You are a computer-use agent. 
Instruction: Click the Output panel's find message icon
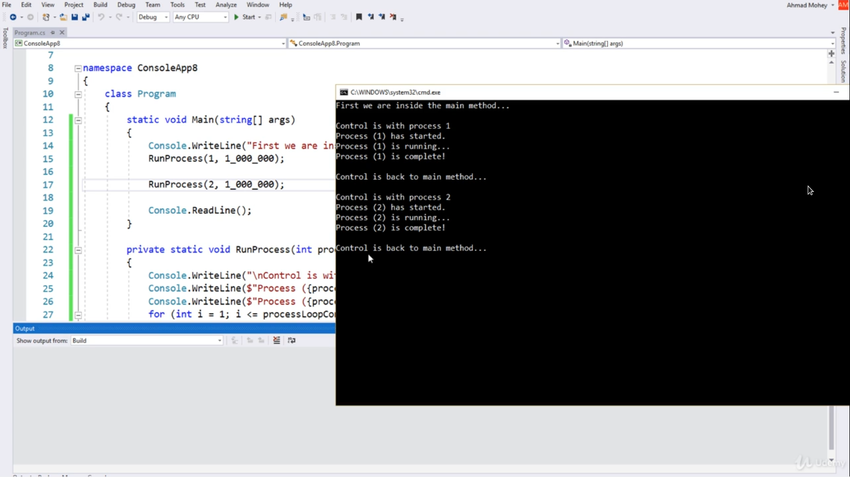pyautogui.click(x=234, y=340)
